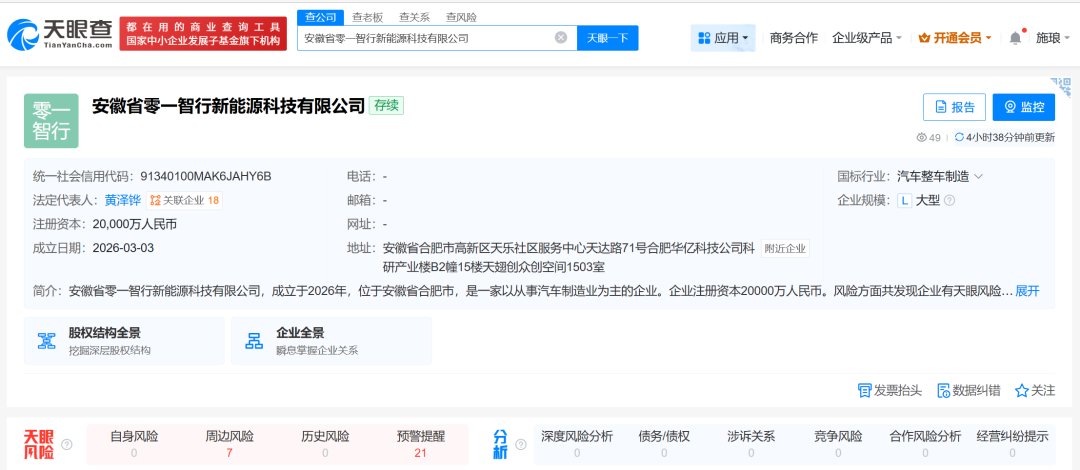The image size is (1080, 470).
Task: Select the 预警提醒 21 item
Action: 421,445
